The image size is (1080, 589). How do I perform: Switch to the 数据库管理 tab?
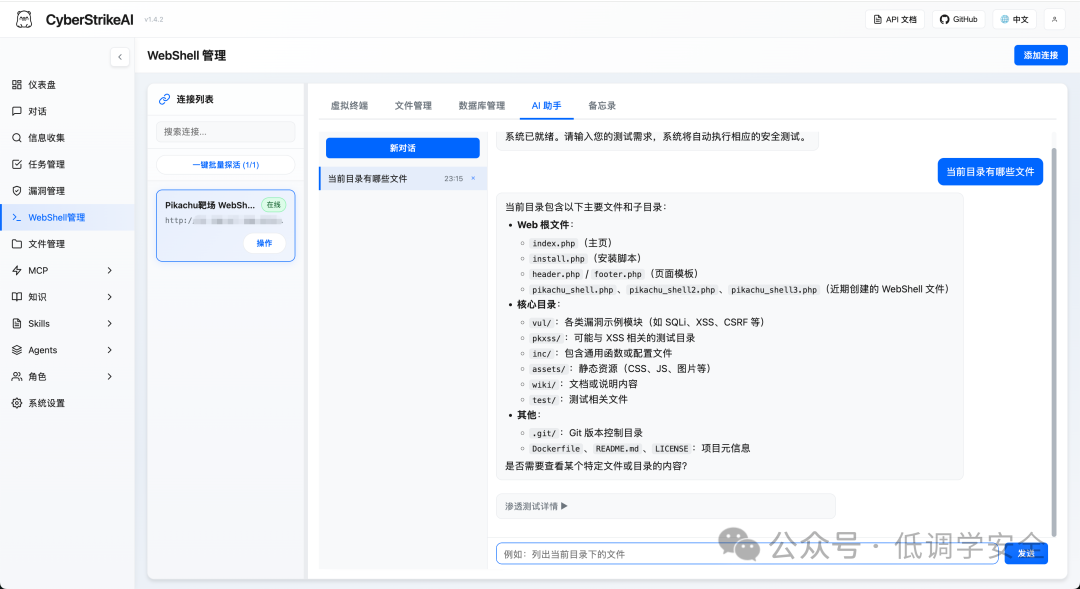482,105
